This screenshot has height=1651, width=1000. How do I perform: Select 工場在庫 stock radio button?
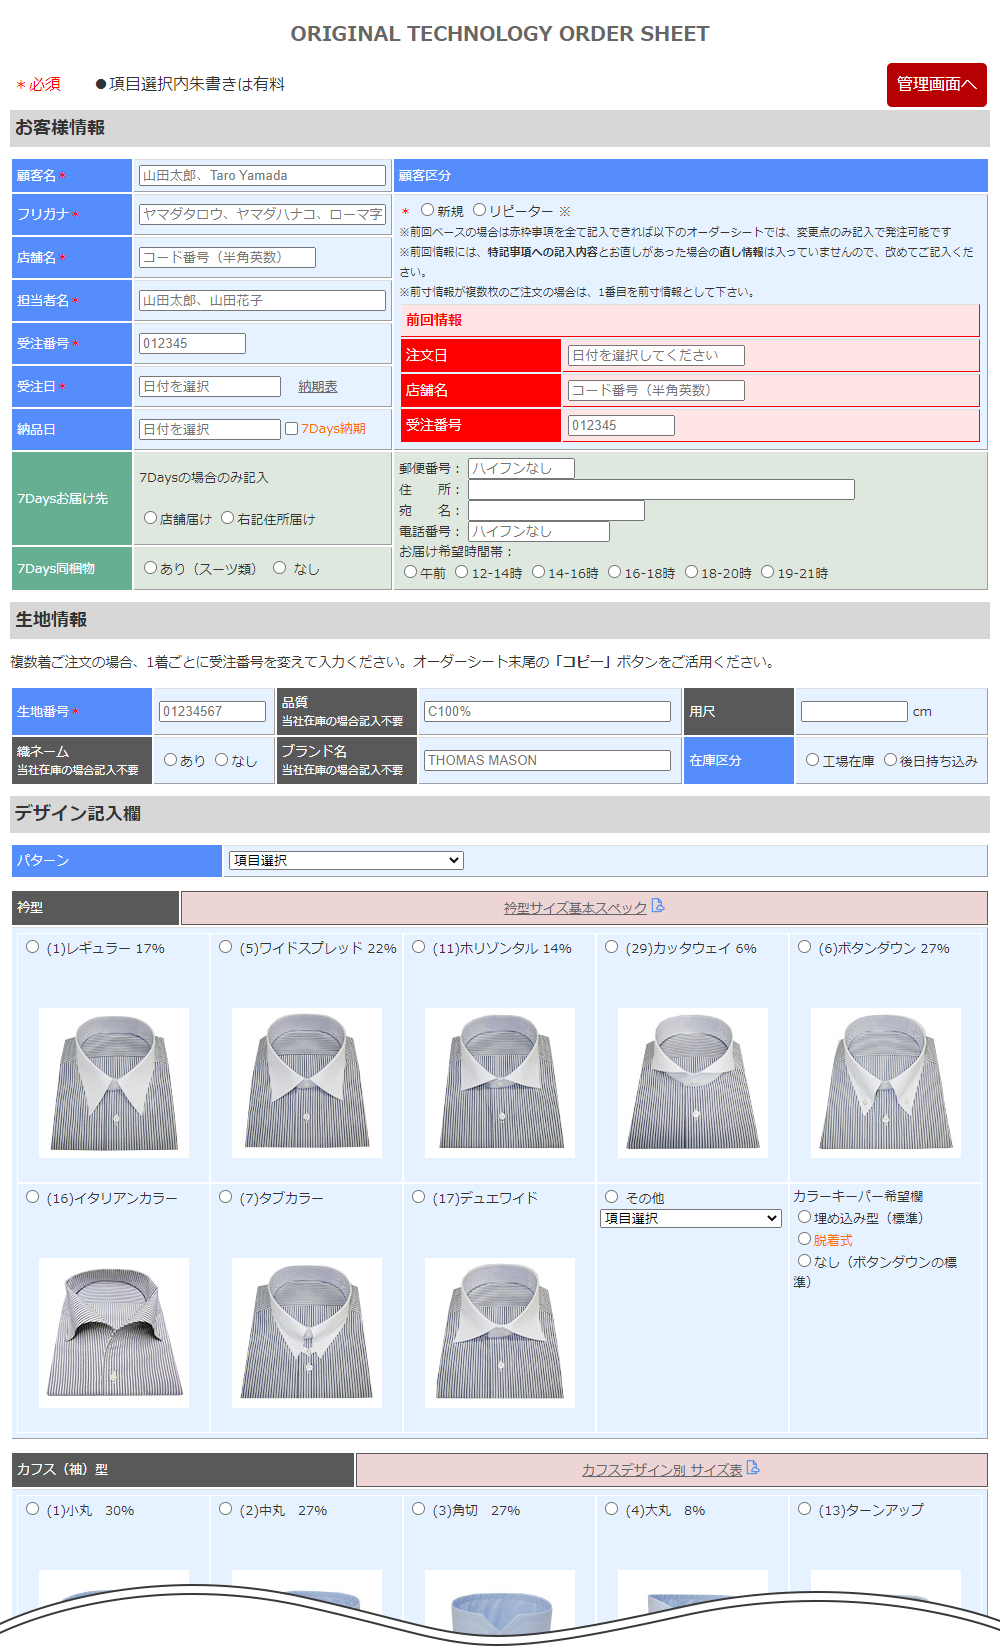(x=812, y=760)
